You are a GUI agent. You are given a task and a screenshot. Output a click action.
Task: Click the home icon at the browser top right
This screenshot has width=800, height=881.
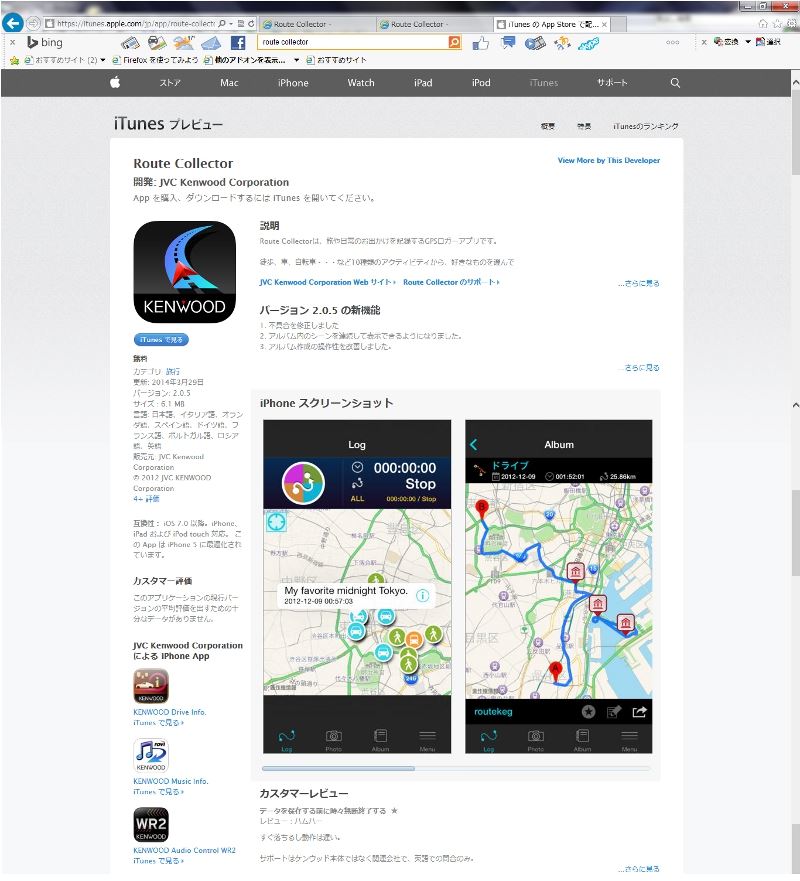pyautogui.click(x=763, y=24)
